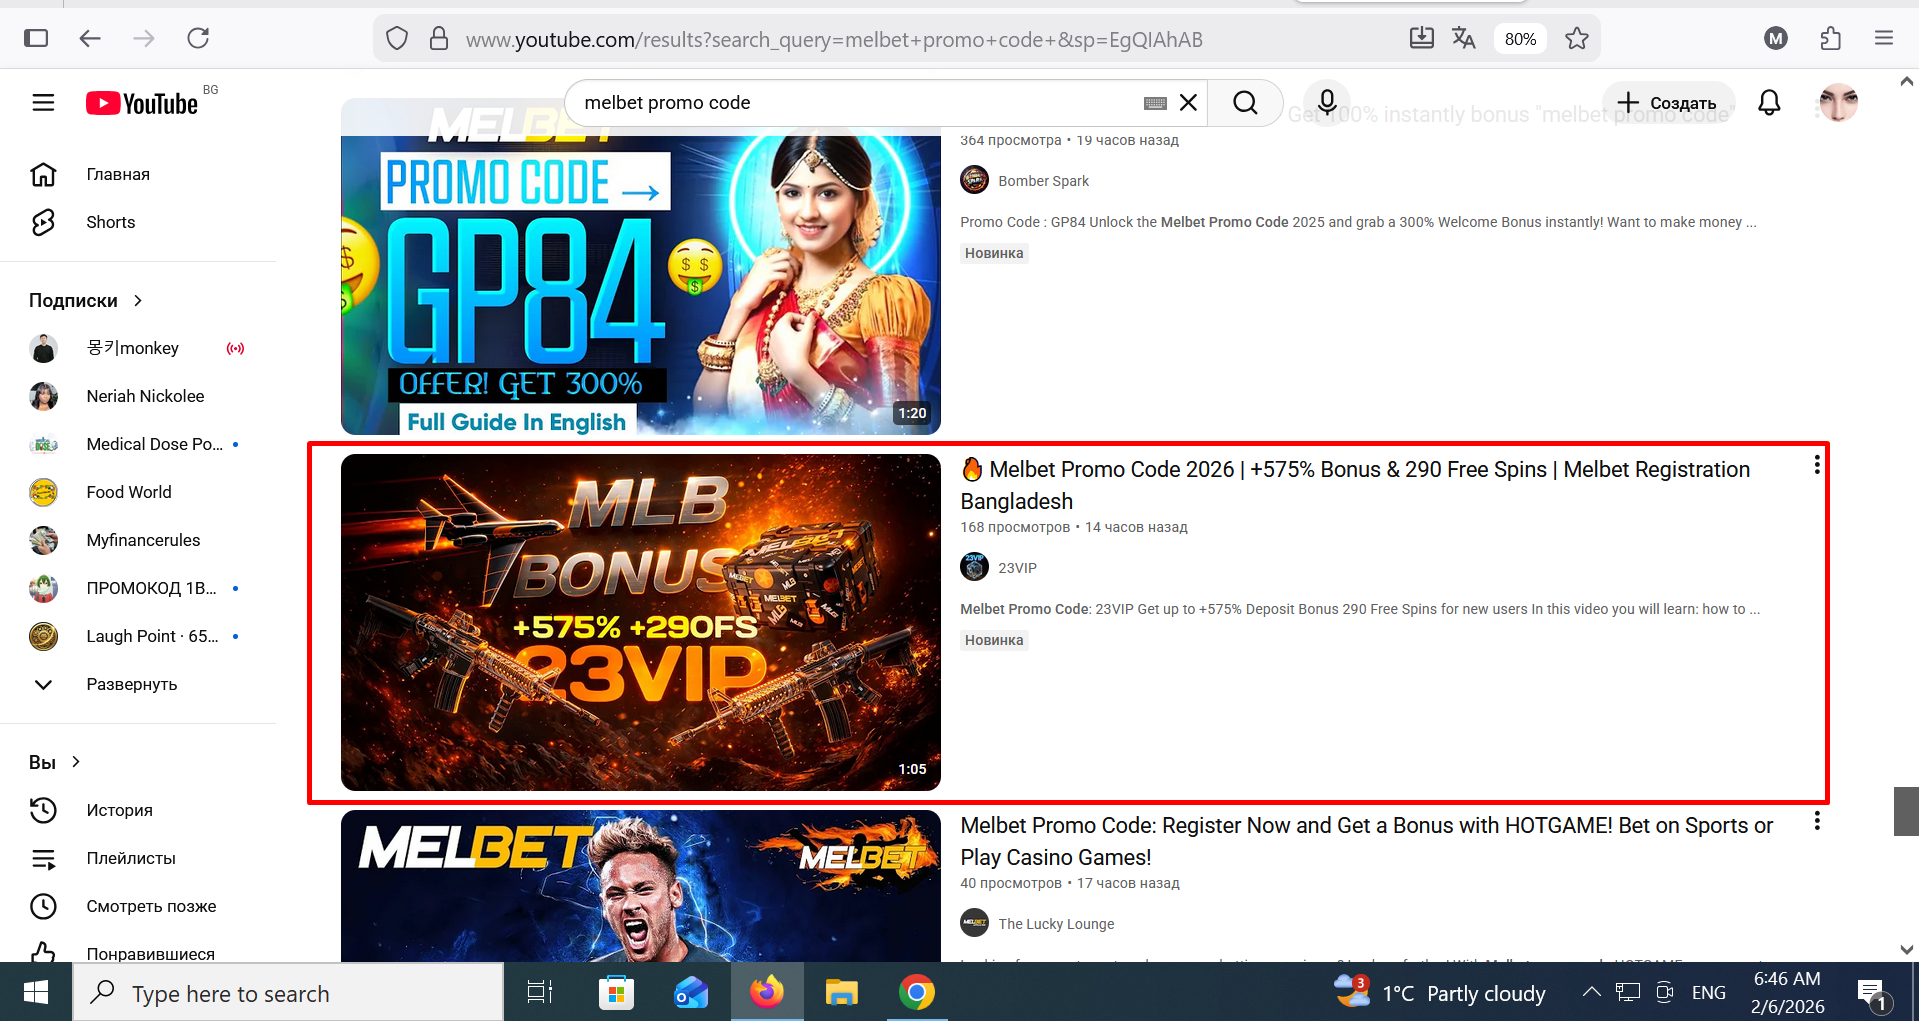Screen dimensions: 1919x1021
Task: Launch Microsoft Store from the taskbar
Action: tap(616, 992)
